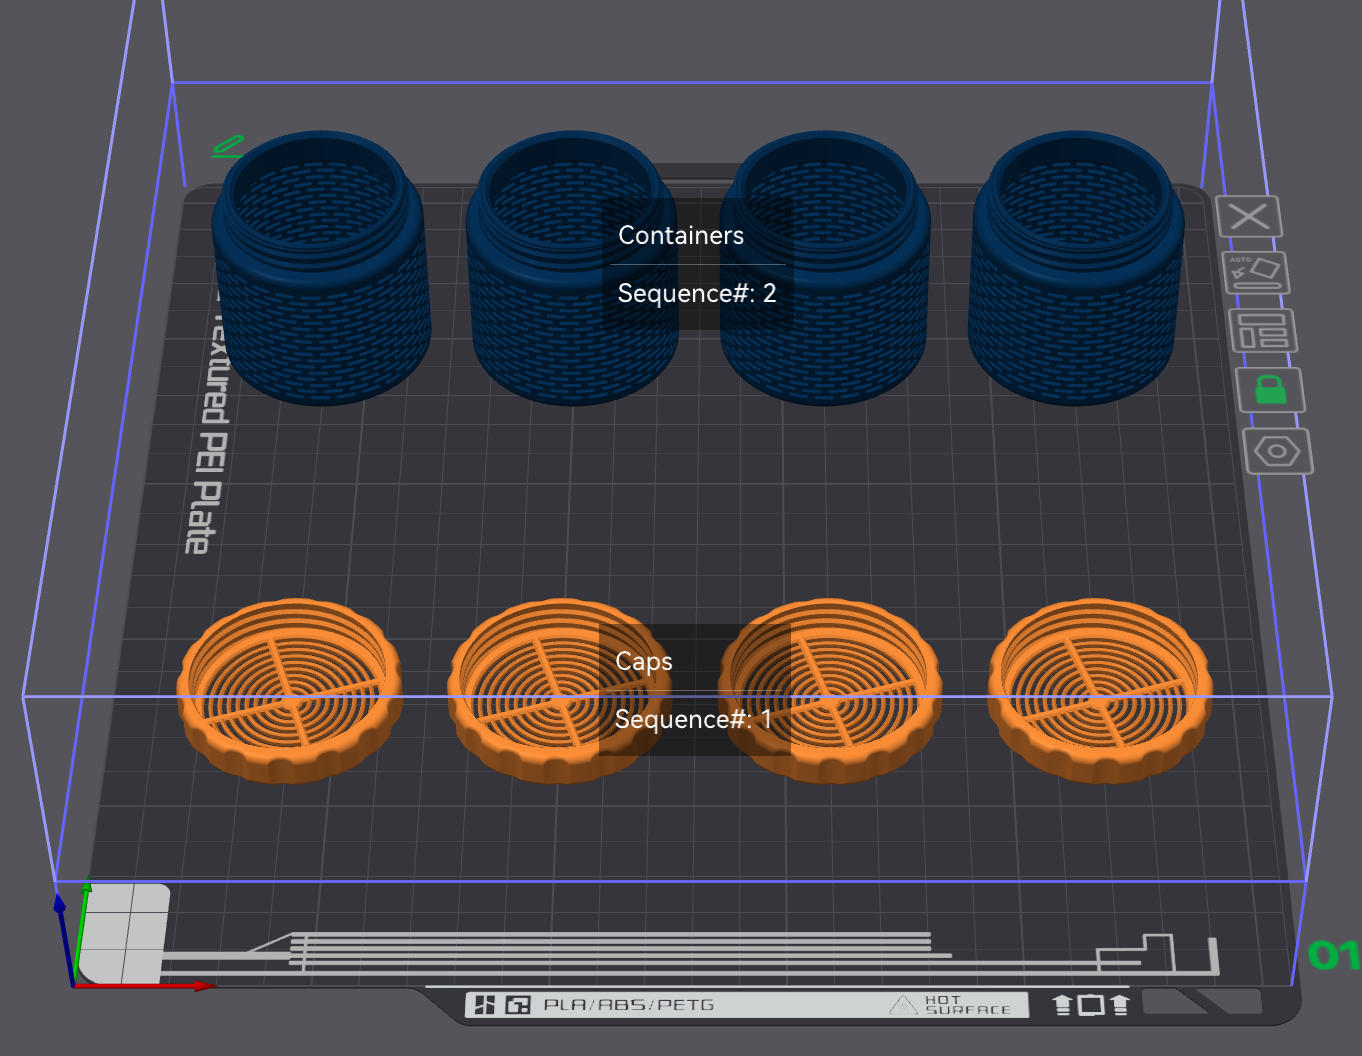This screenshot has width=1362, height=1056.
Task: Click the PLA/ABS/PETG plate marking
Action: pos(629,1005)
